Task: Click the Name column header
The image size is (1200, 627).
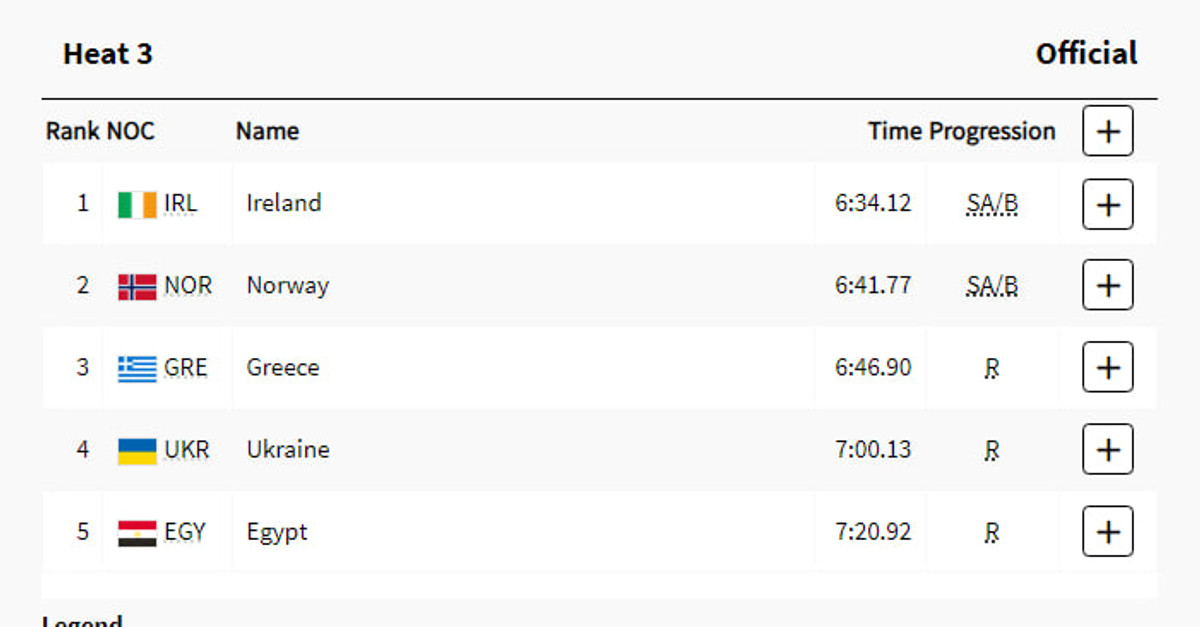Action: pyautogui.click(x=267, y=131)
